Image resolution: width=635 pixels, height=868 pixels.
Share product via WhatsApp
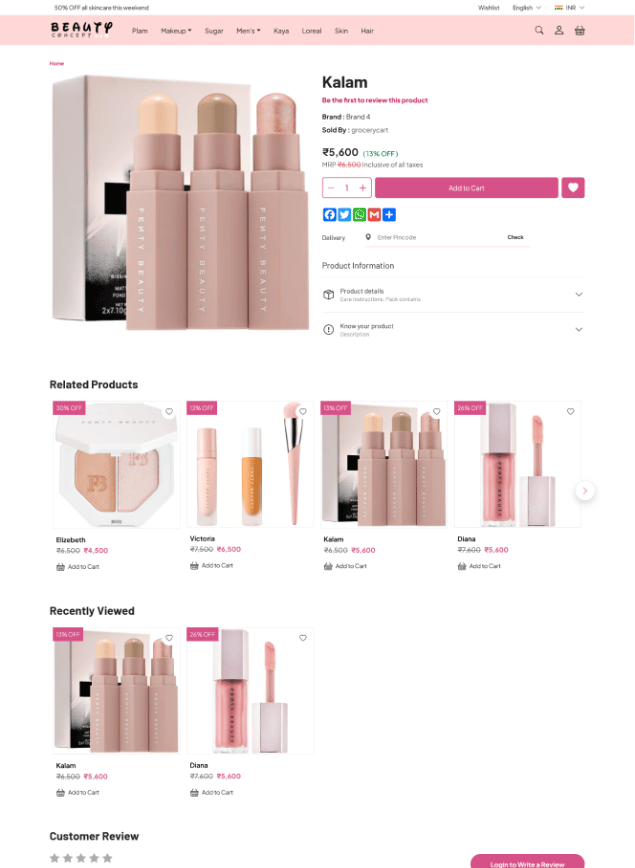[359, 215]
